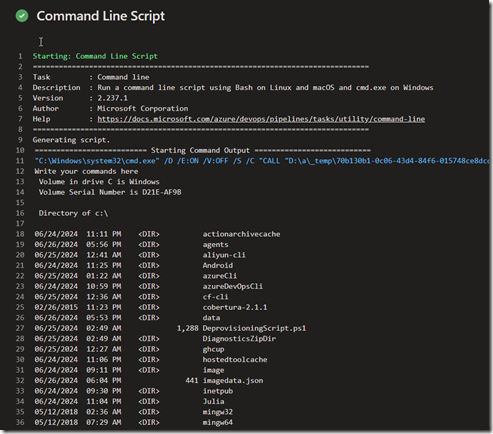This screenshot has height=434, width=493.
Task: Select 'Write your commands here' line
Action: point(86,171)
